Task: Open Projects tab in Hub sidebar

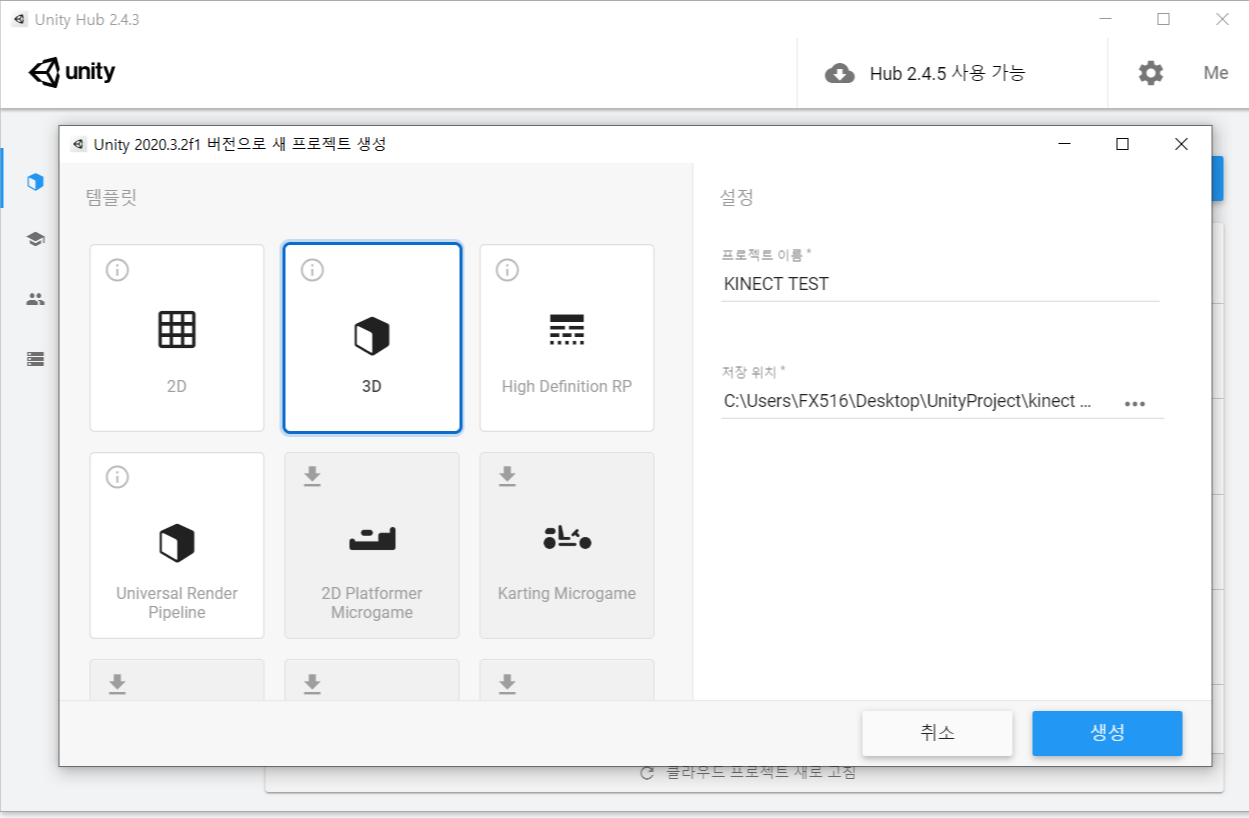Action: [36, 182]
